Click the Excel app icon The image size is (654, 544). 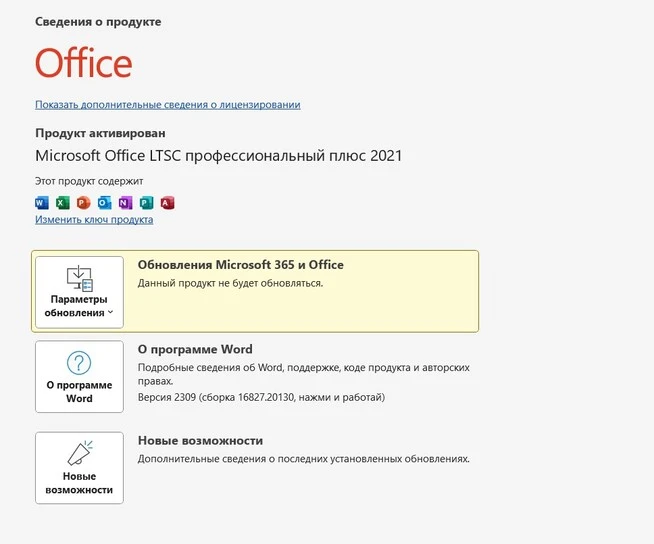click(x=63, y=203)
